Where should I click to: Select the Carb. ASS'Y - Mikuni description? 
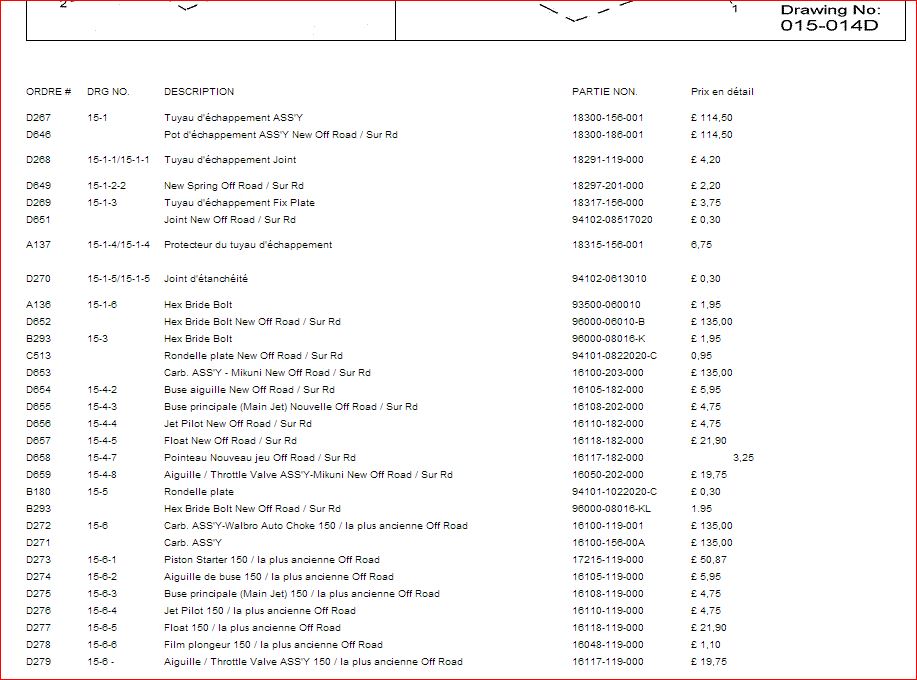(x=267, y=373)
